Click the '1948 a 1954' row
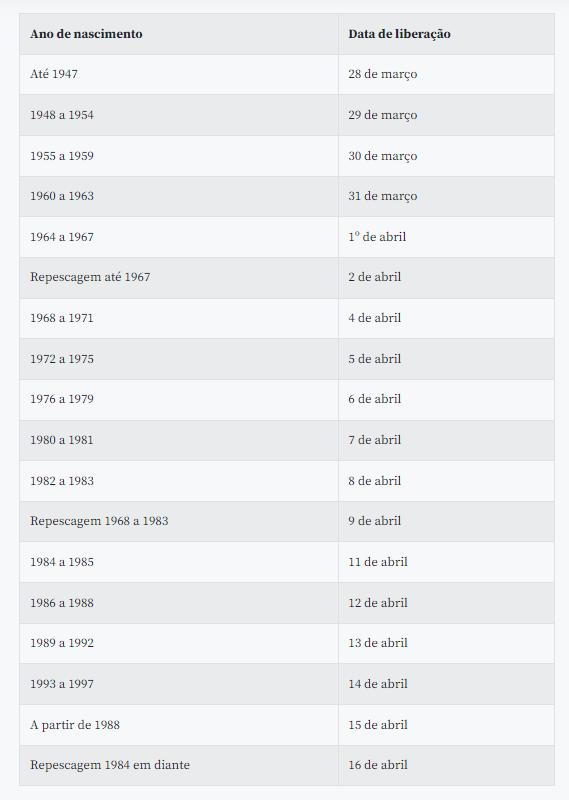 coord(287,115)
